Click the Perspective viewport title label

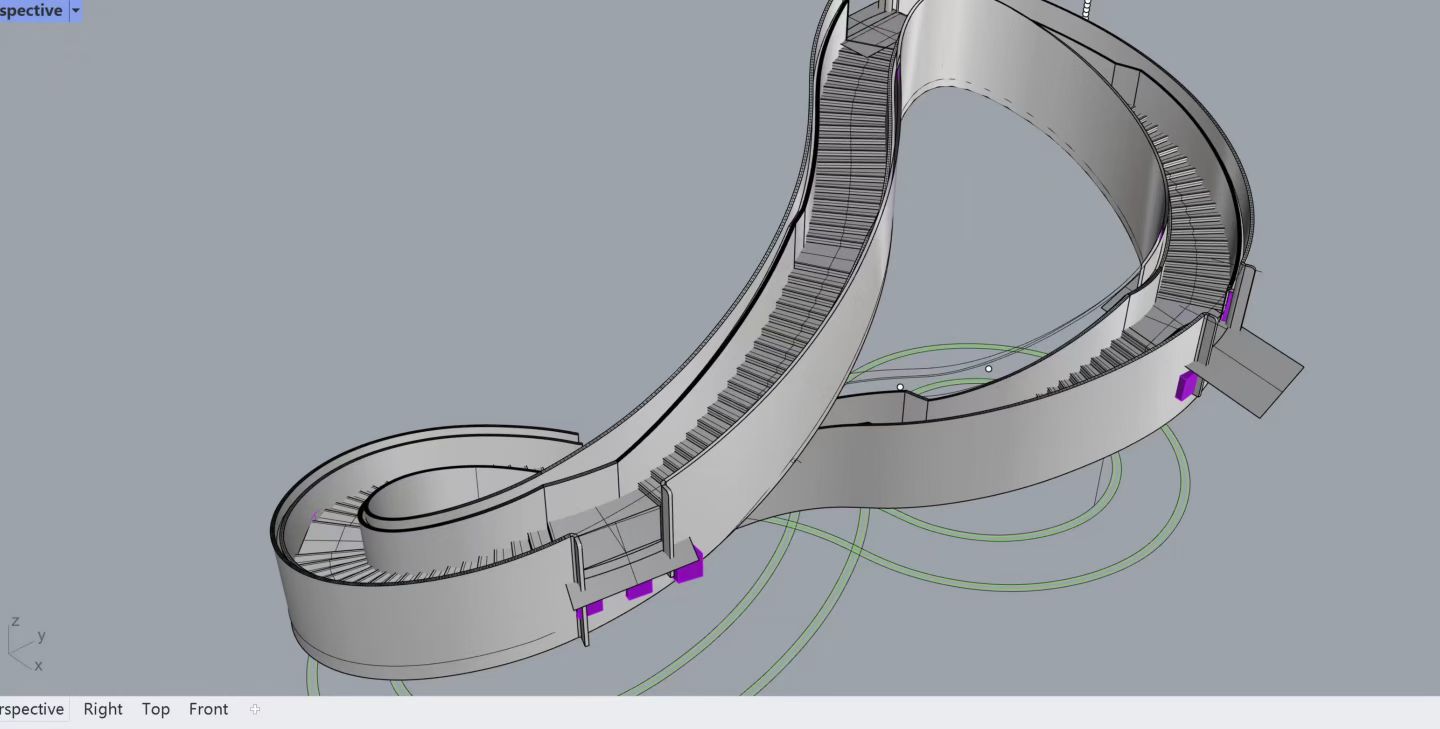pos(30,11)
